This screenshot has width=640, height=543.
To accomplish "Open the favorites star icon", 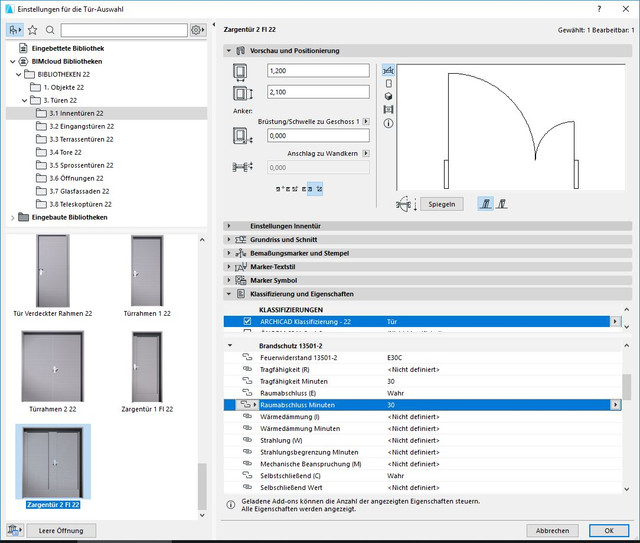I will tap(33, 30).
